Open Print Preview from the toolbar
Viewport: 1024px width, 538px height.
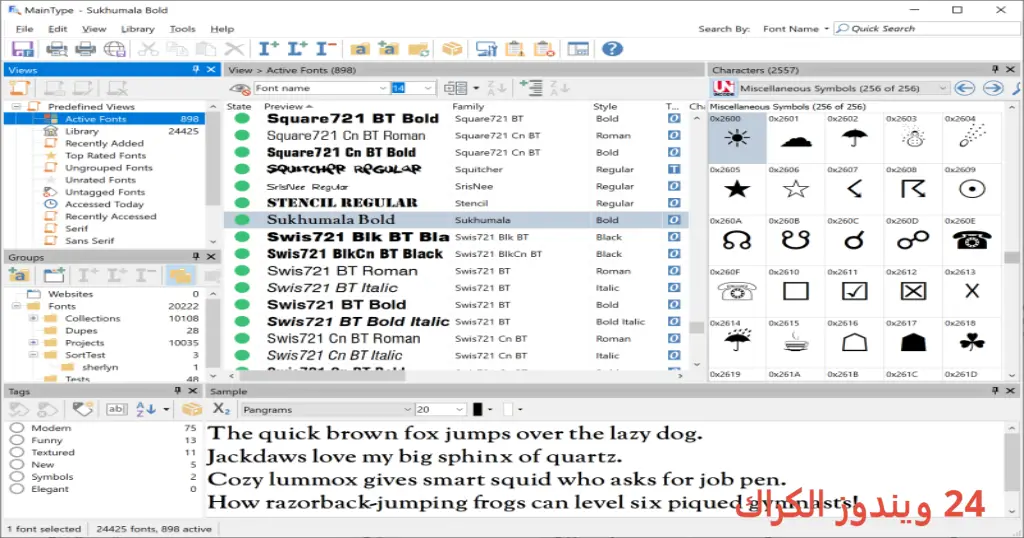57,49
